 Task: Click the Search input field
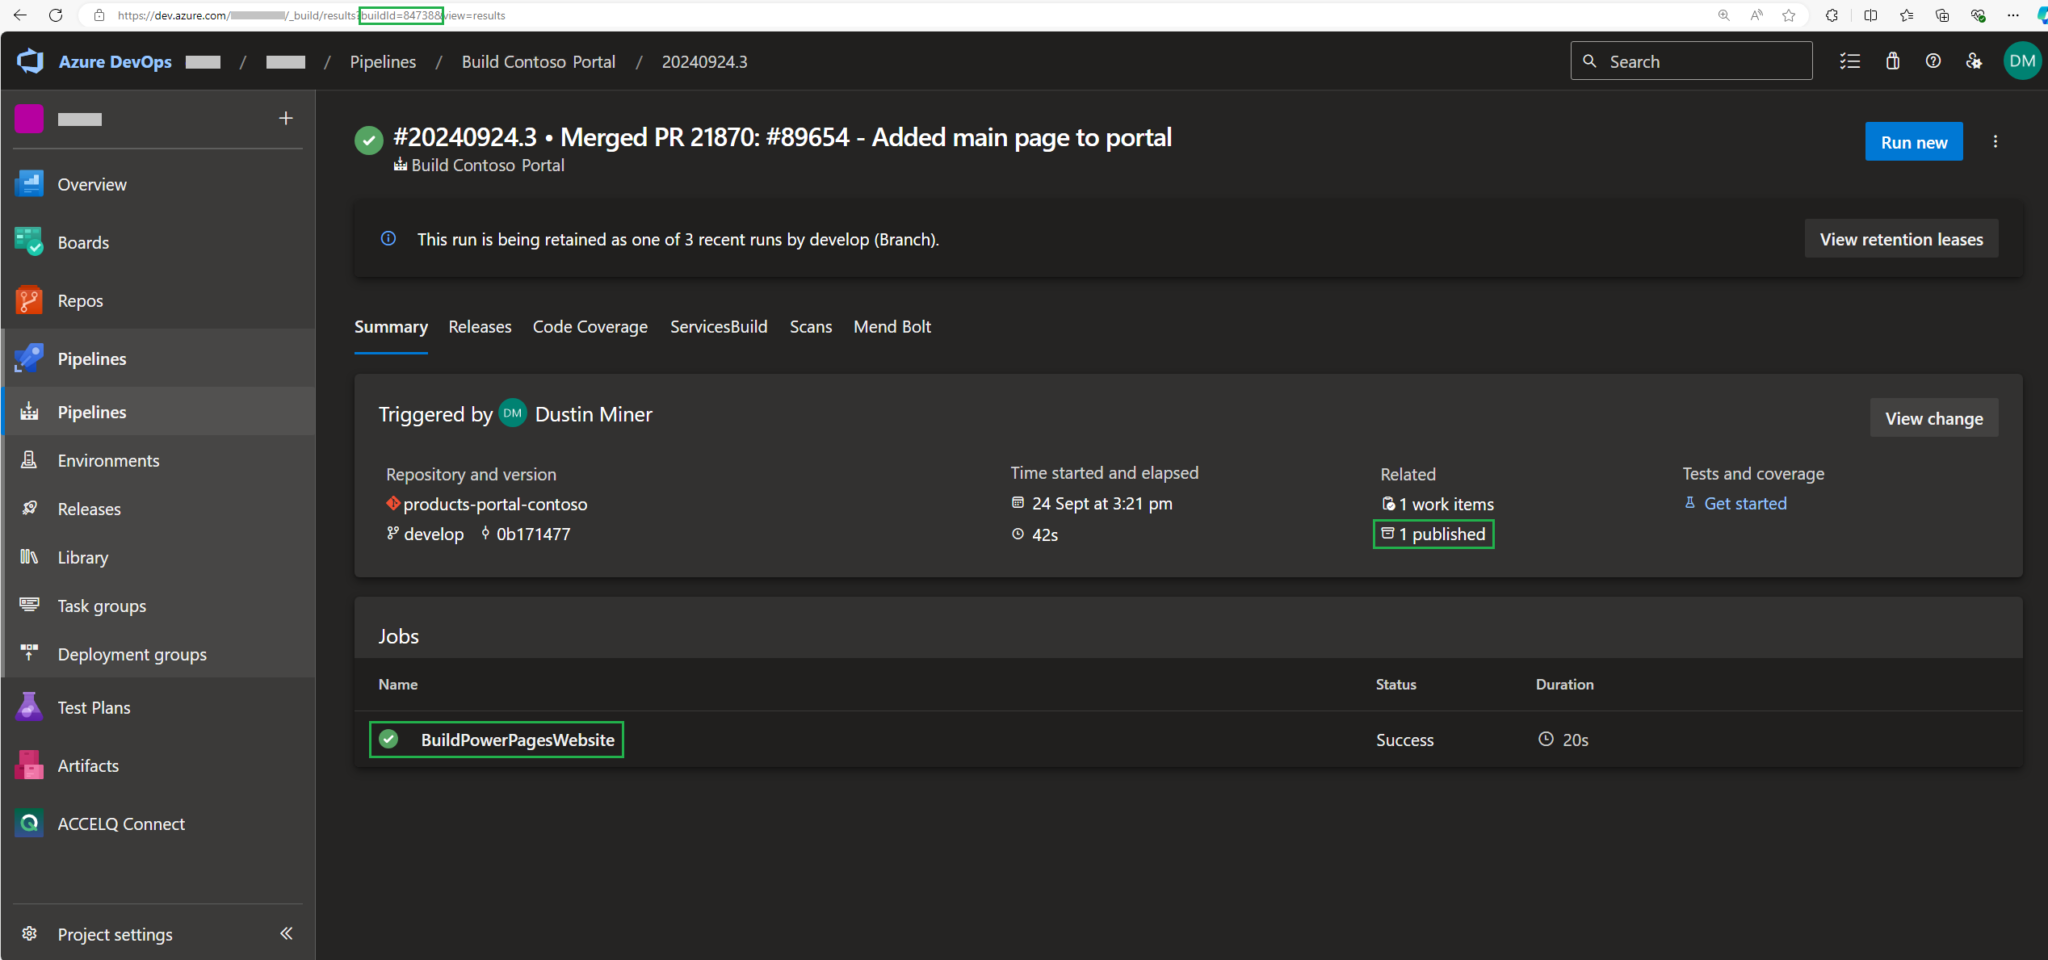[1690, 61]
